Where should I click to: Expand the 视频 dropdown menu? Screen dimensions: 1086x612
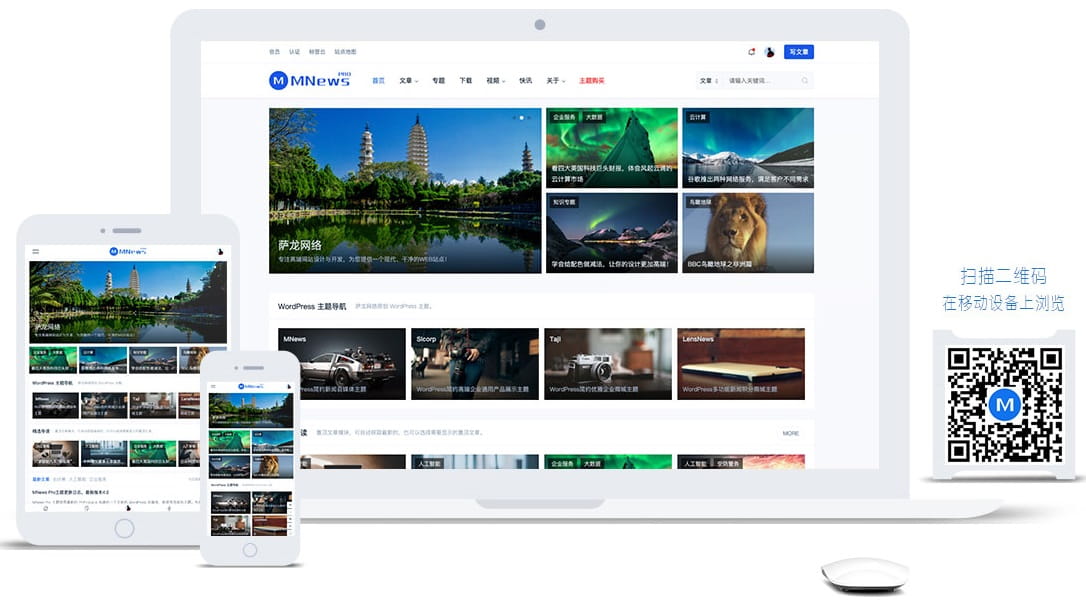pyautogui.click(x=496, y=80)
